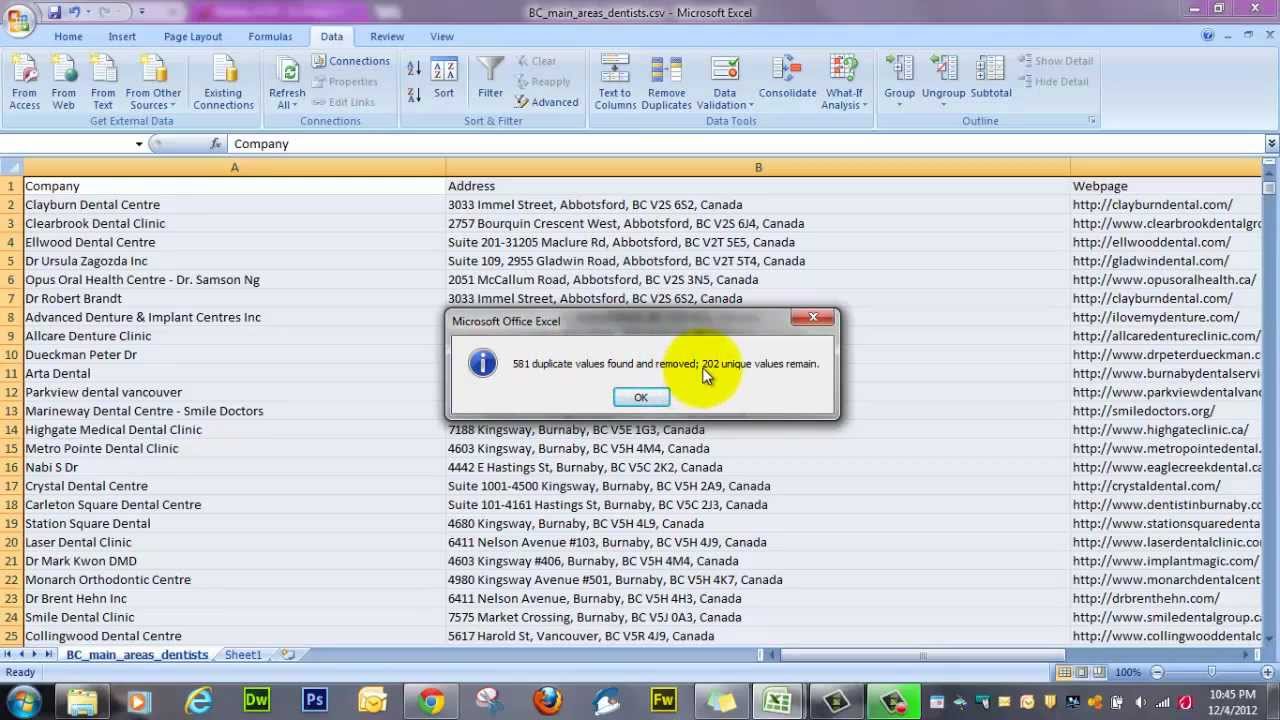
Task: Import data From Text
Action: 103,83
